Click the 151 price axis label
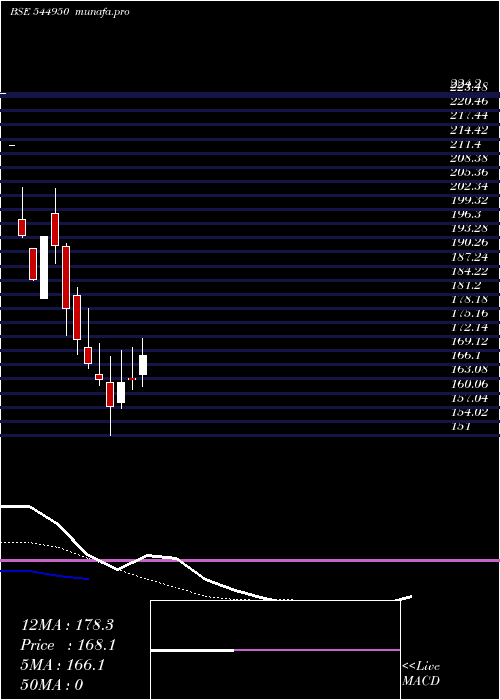 [461, 426]
